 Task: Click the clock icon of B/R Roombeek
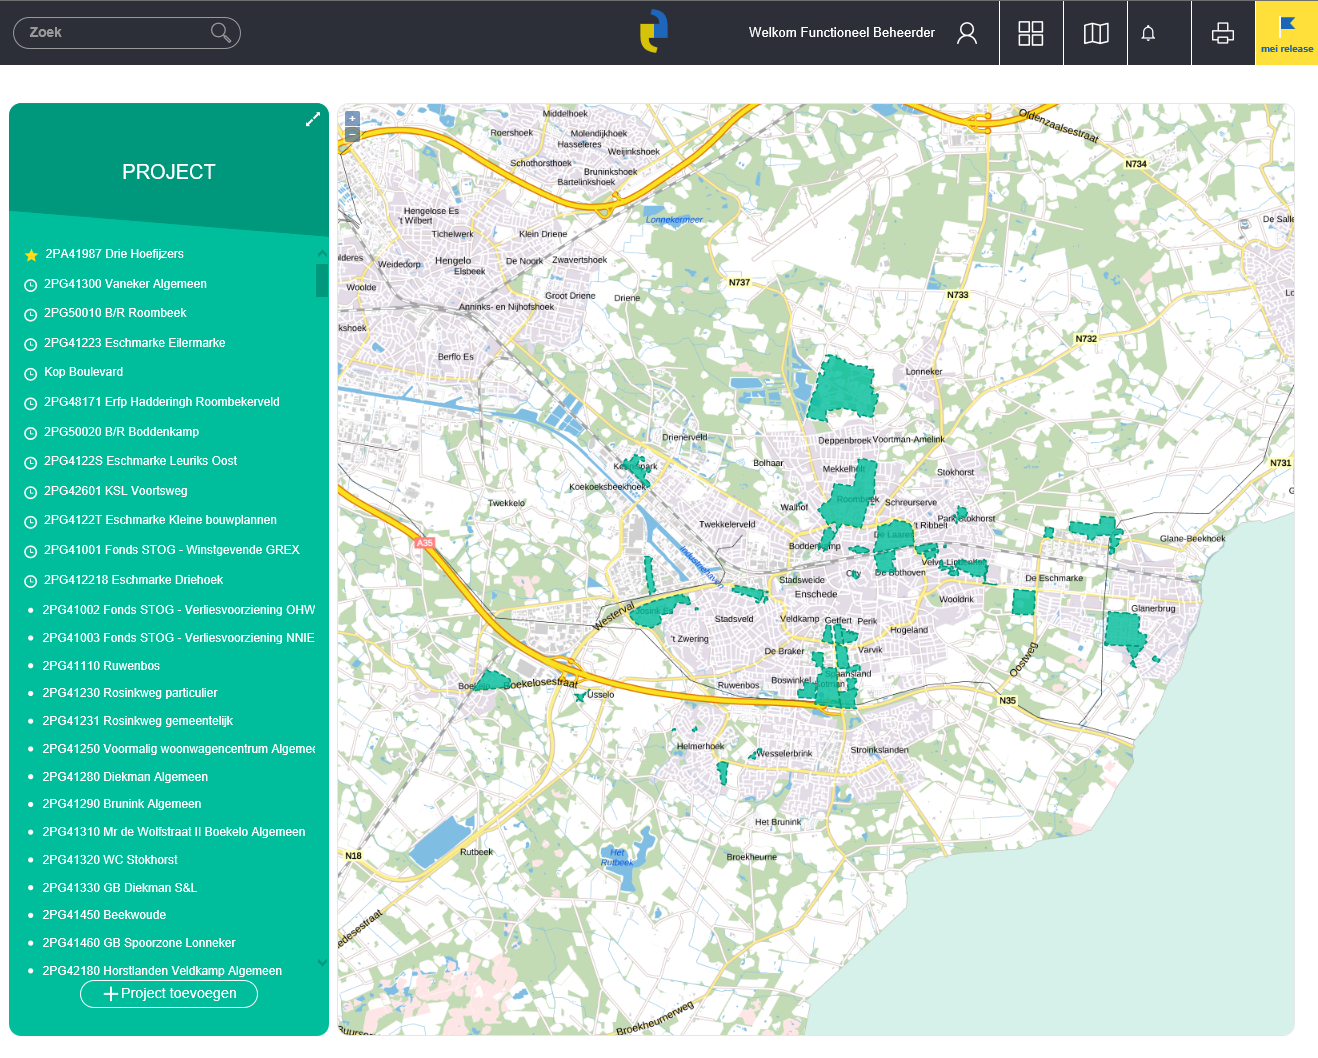pos(31,314)
